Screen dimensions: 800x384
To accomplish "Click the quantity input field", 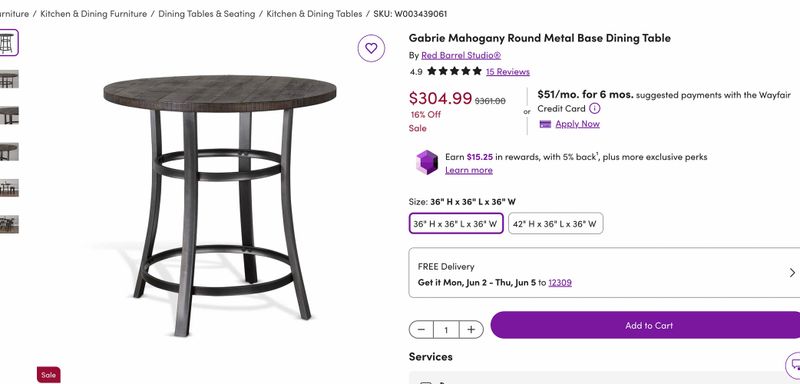I will pyautogui.click(x=446, y=329).
